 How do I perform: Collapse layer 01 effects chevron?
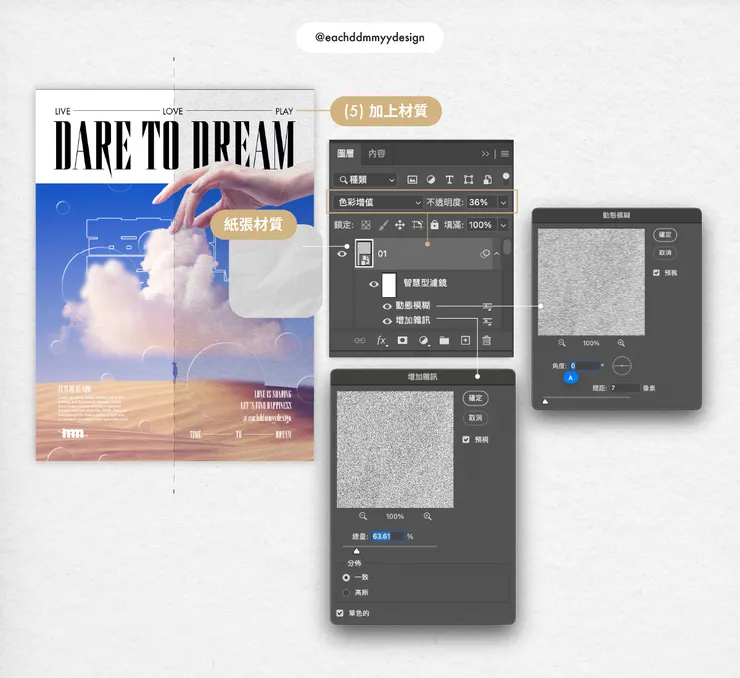(x=496, y=254)
